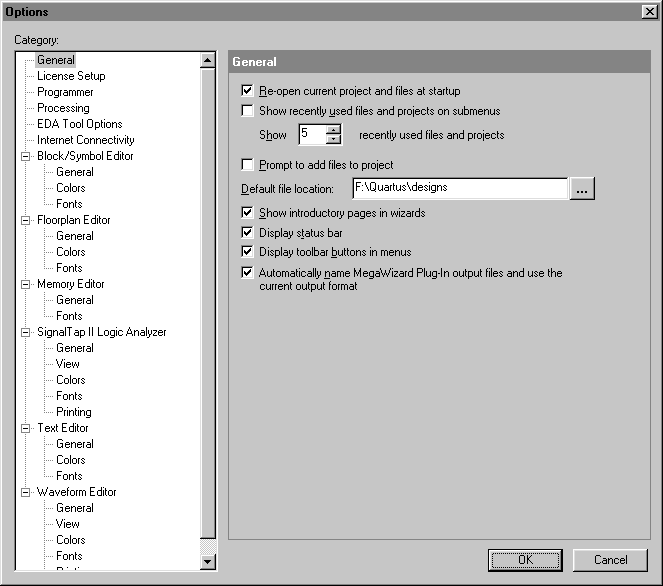663x586 pixels.
Task: Select License Setup category
Action: [71, 76]
